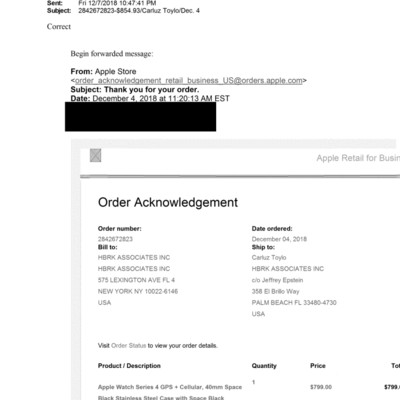Screen dimensions: 400x400
Task: Open the orders.apple.com sender email link
Action: [x=189, y=80]
